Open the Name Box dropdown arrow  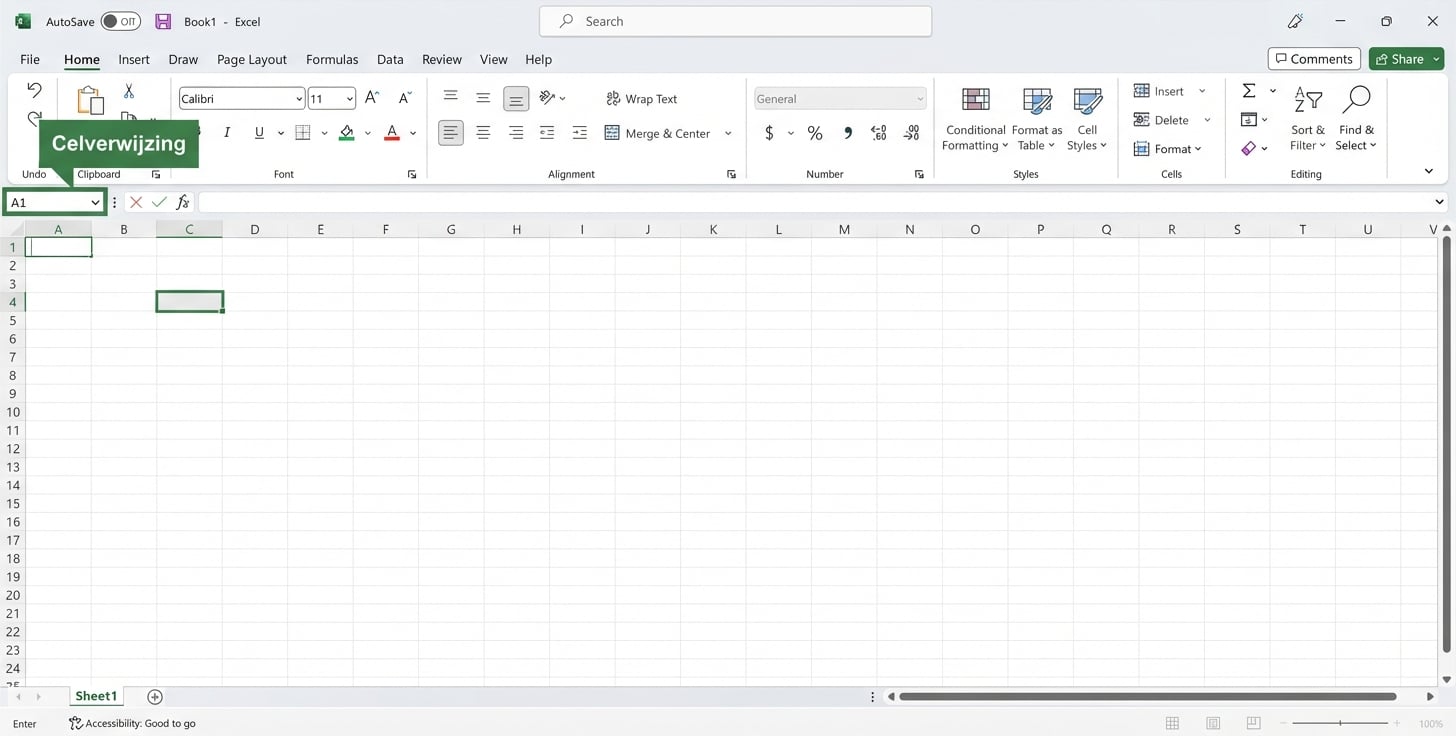tap(95, 203)
